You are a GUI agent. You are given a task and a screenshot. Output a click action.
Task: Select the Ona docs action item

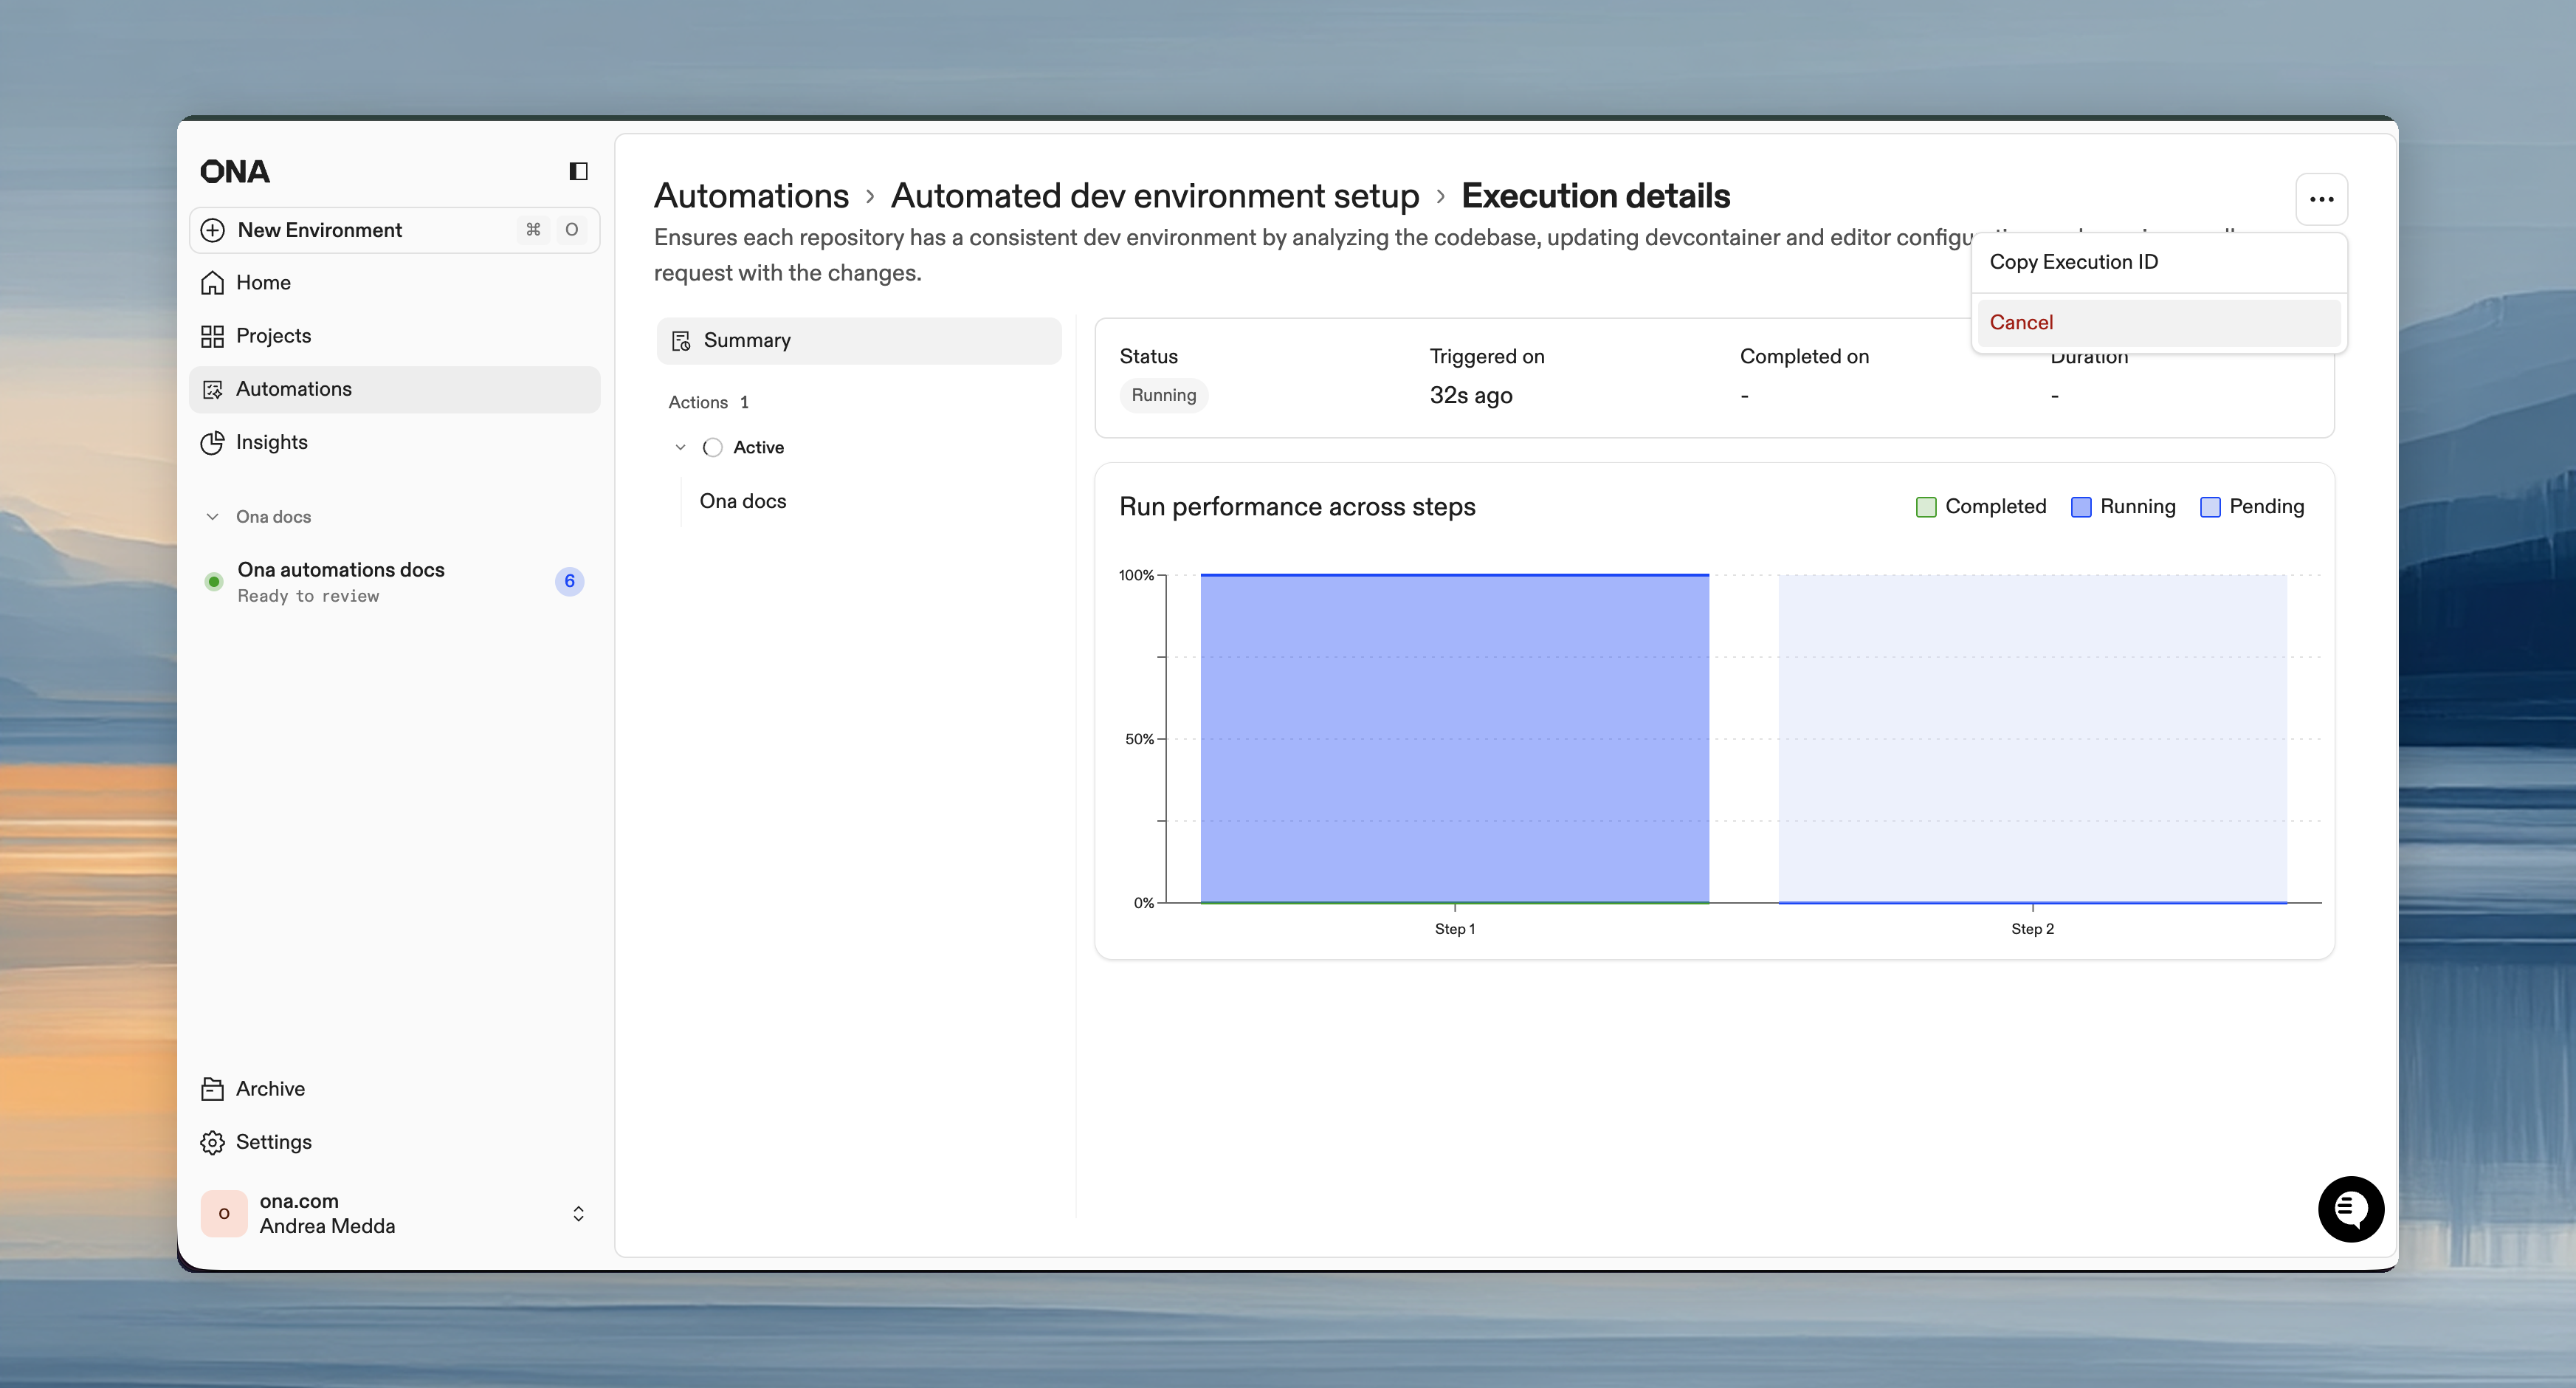click(x=743, y=501)
